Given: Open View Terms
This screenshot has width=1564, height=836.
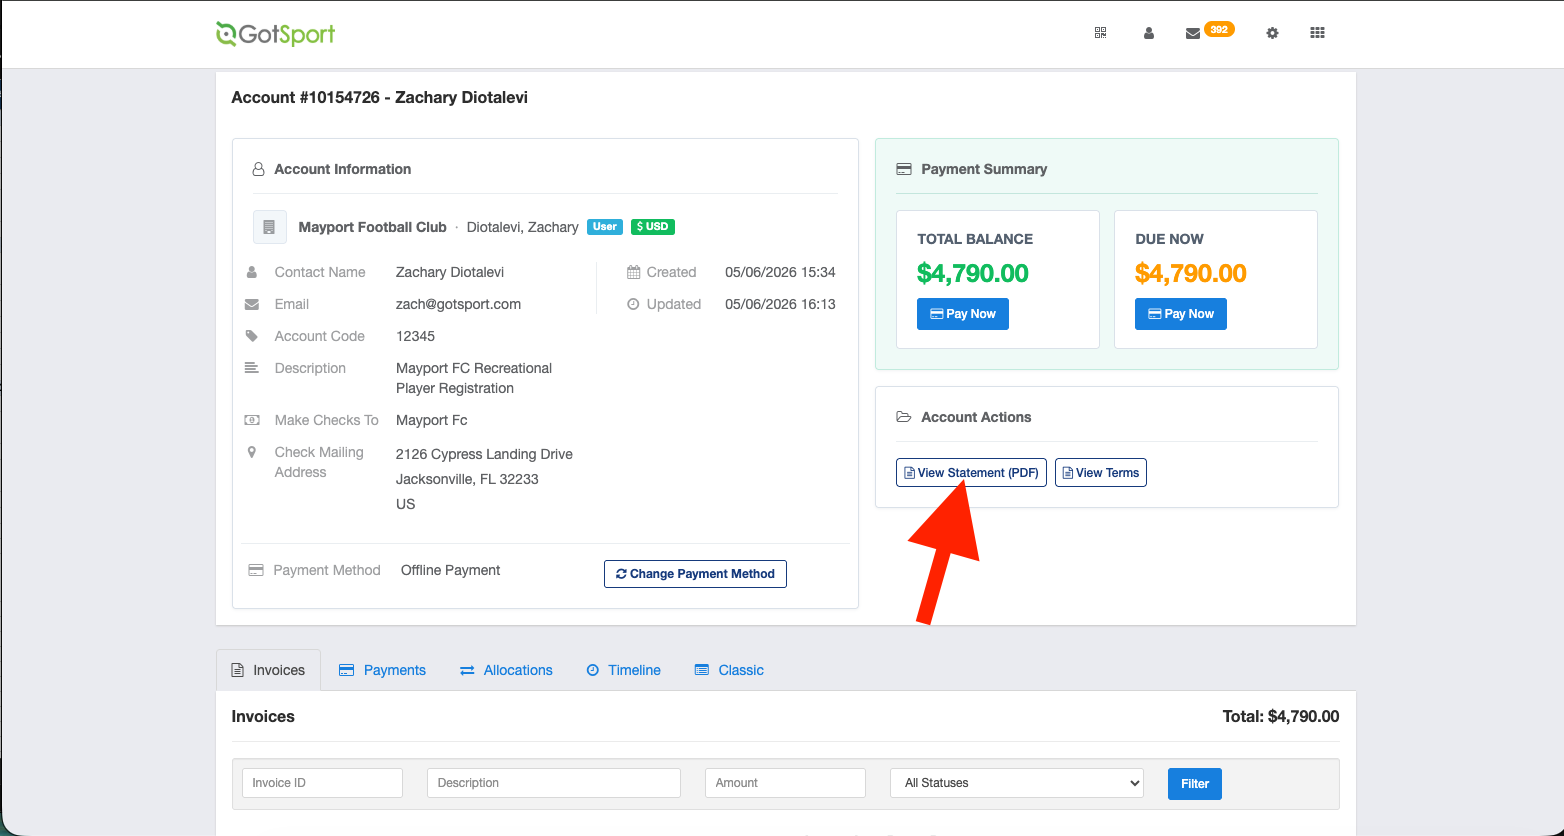Looking at the screenshot, I should (x=1101, y=473).
